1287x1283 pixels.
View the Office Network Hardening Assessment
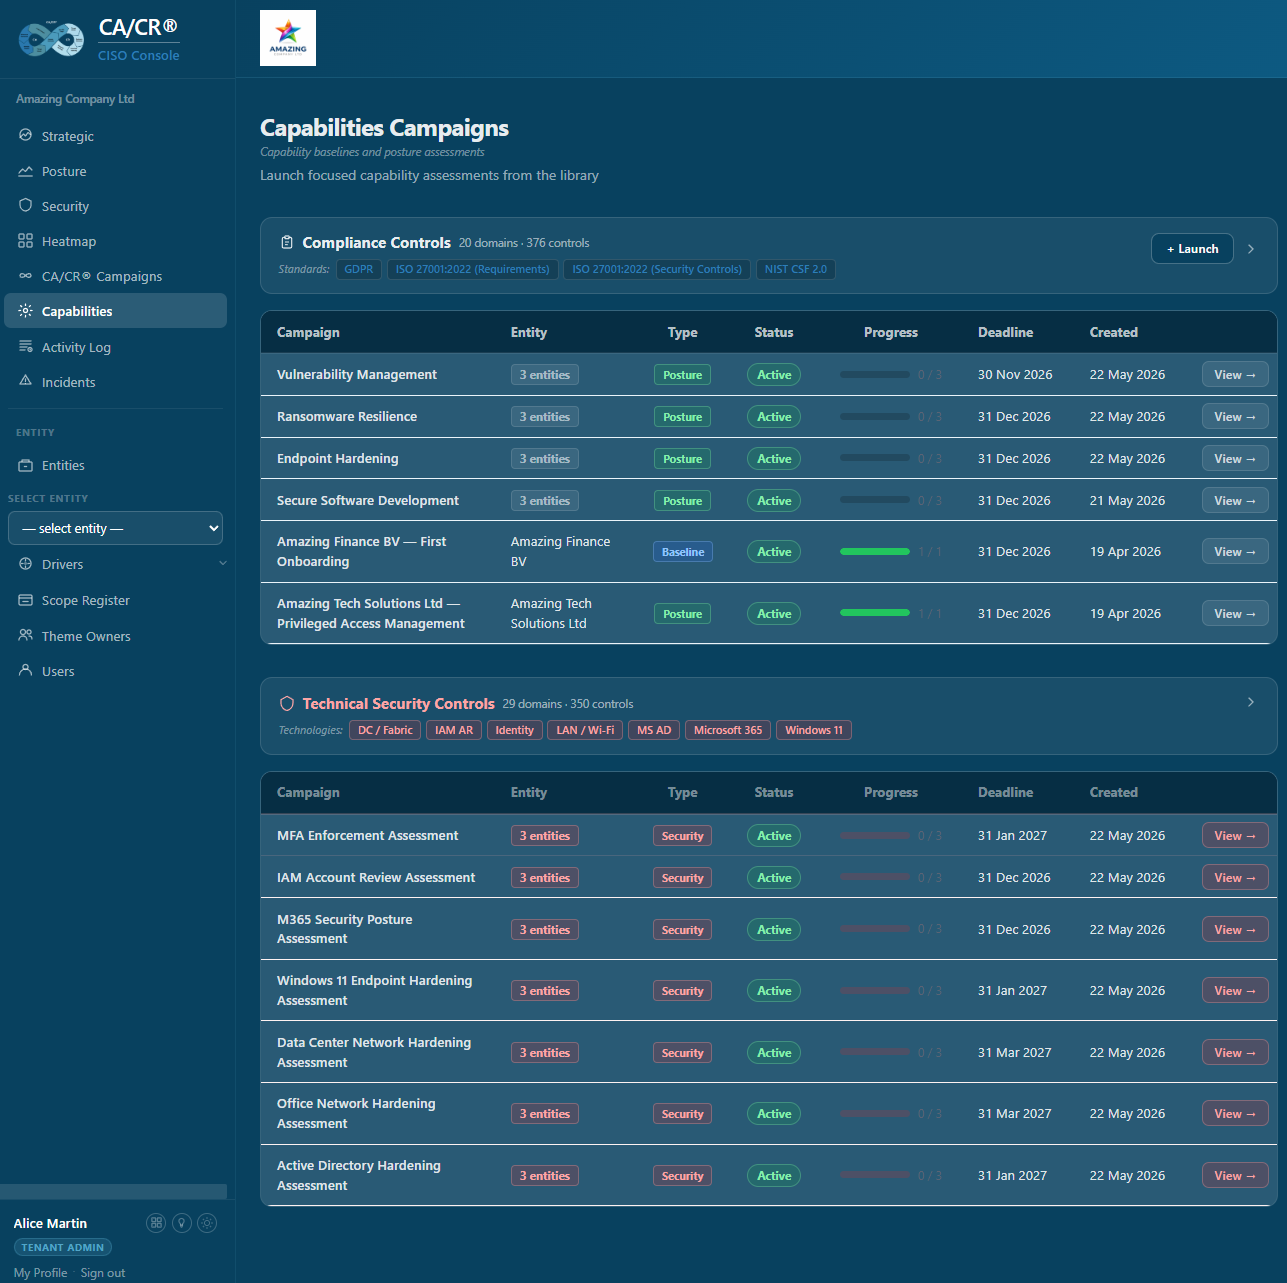point(1235,1113)
